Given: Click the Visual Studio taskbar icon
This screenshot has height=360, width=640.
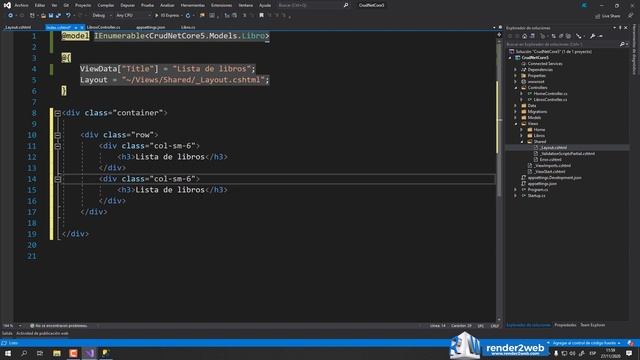Looking at the screenshot, I should (x=90, y=353).
